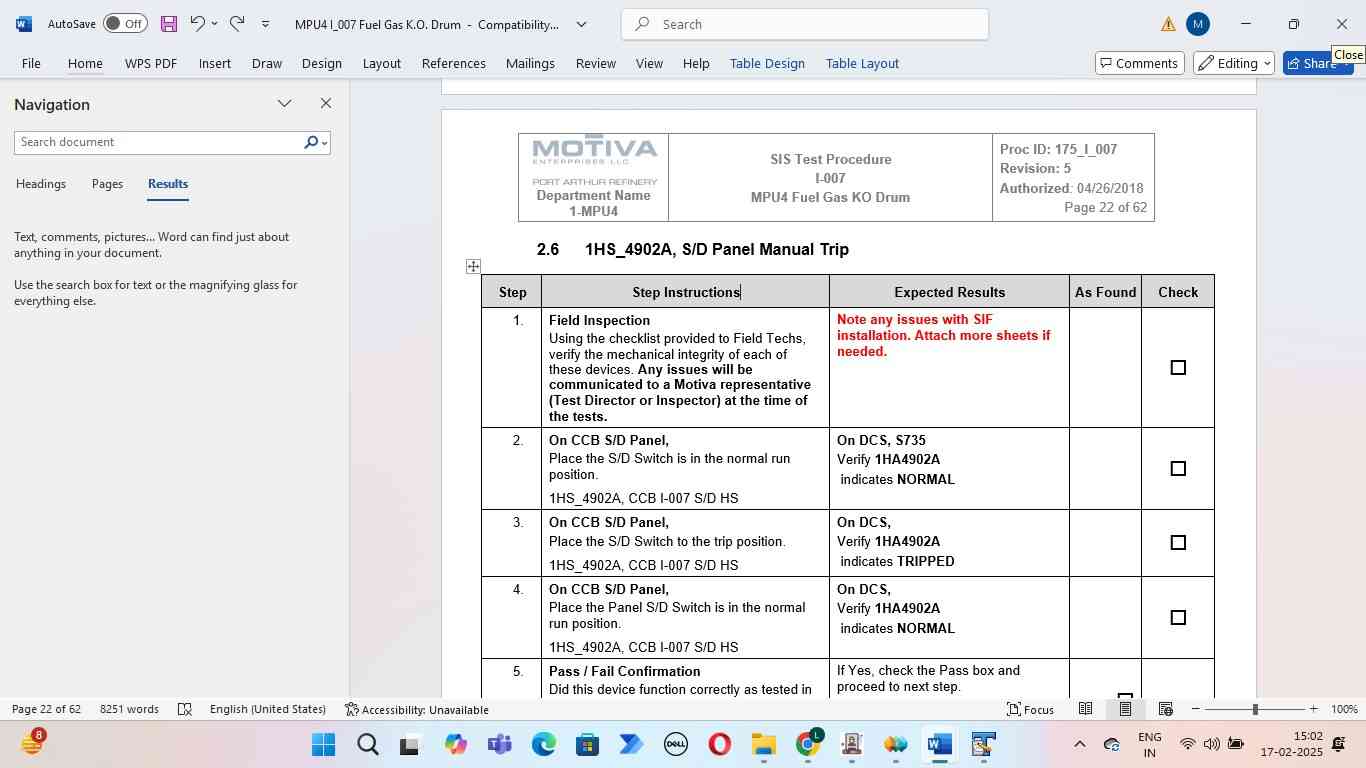Open the Draw ribbon tab
1366x768 pixels.
pos(266,63)
